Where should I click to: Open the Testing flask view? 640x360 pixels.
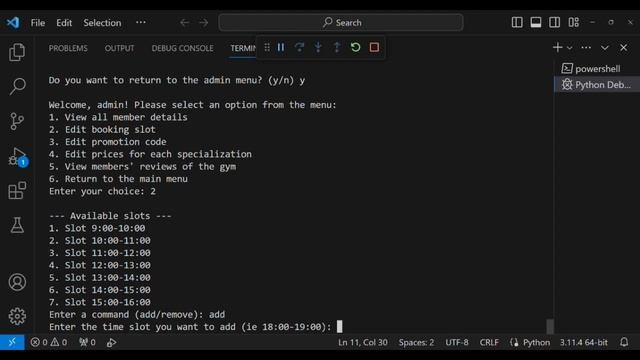17,225
